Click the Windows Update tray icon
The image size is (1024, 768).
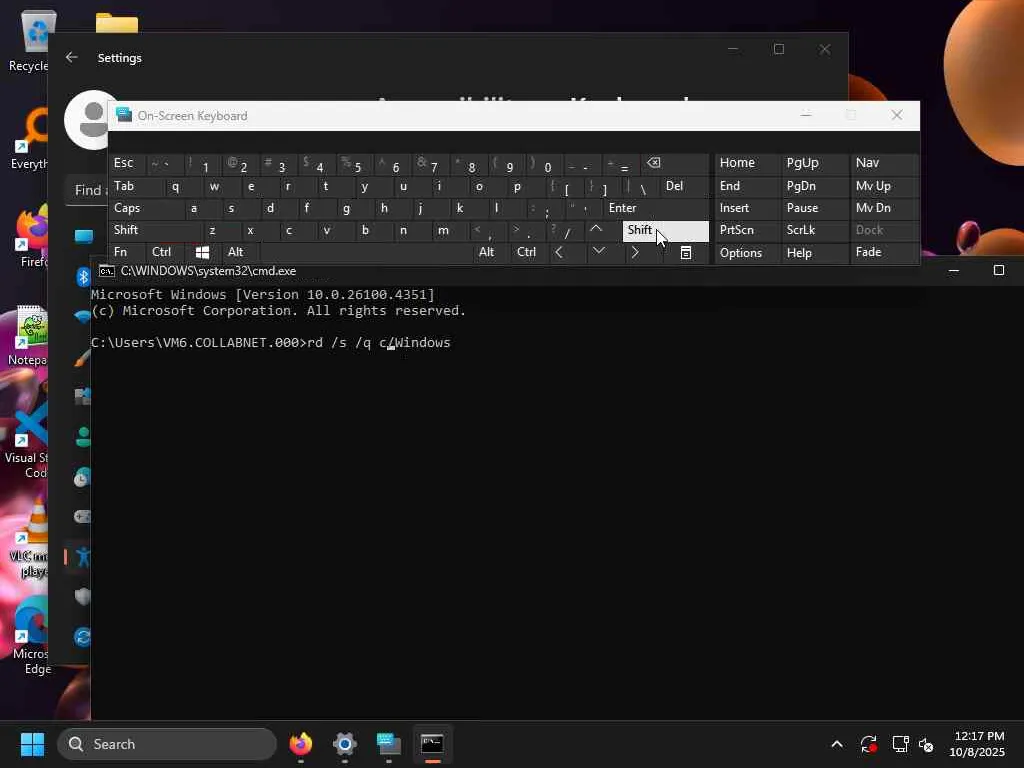(869, 744)
